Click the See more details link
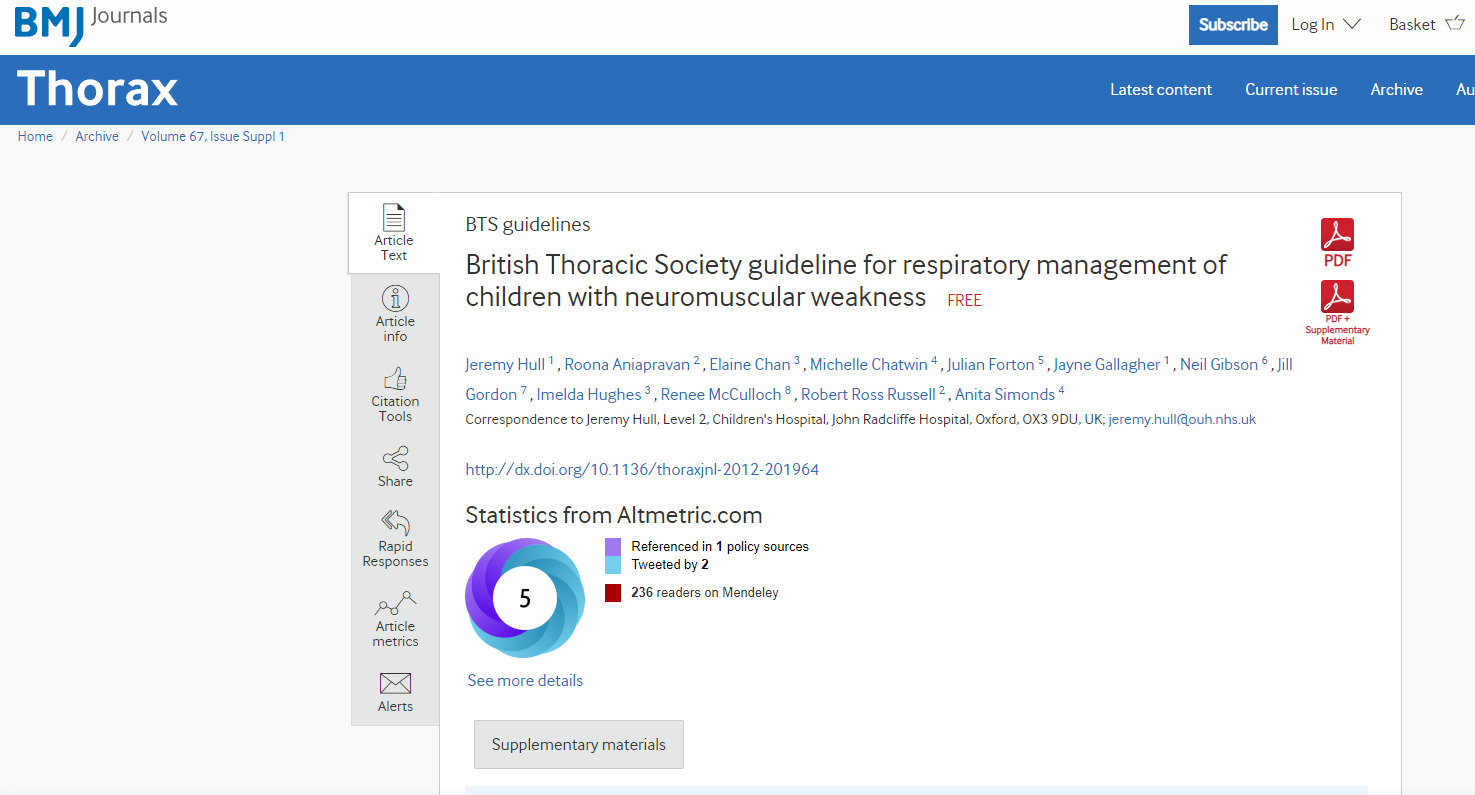 525,681
